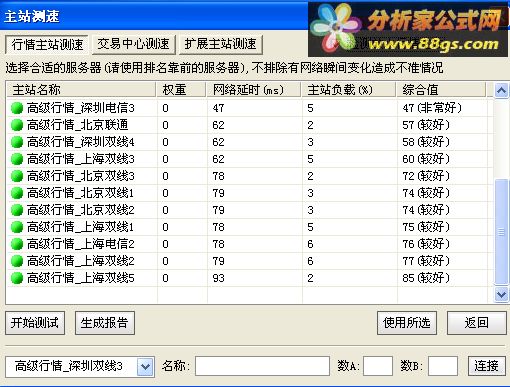Viewport: 510px width, 387px height.
Task: Switch to 行情主站测速 tab
Action: (x=47, y=45)
